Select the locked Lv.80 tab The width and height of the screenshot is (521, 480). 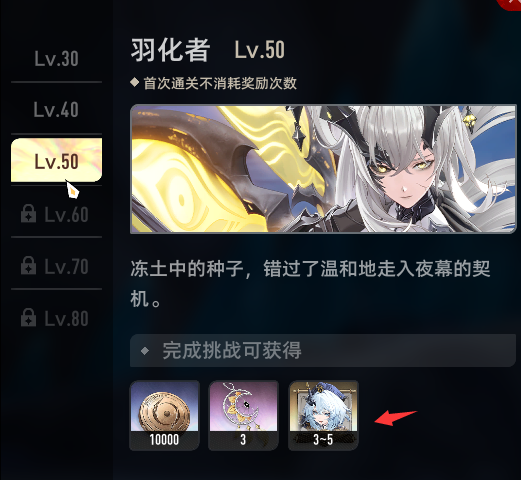[56, 318]
